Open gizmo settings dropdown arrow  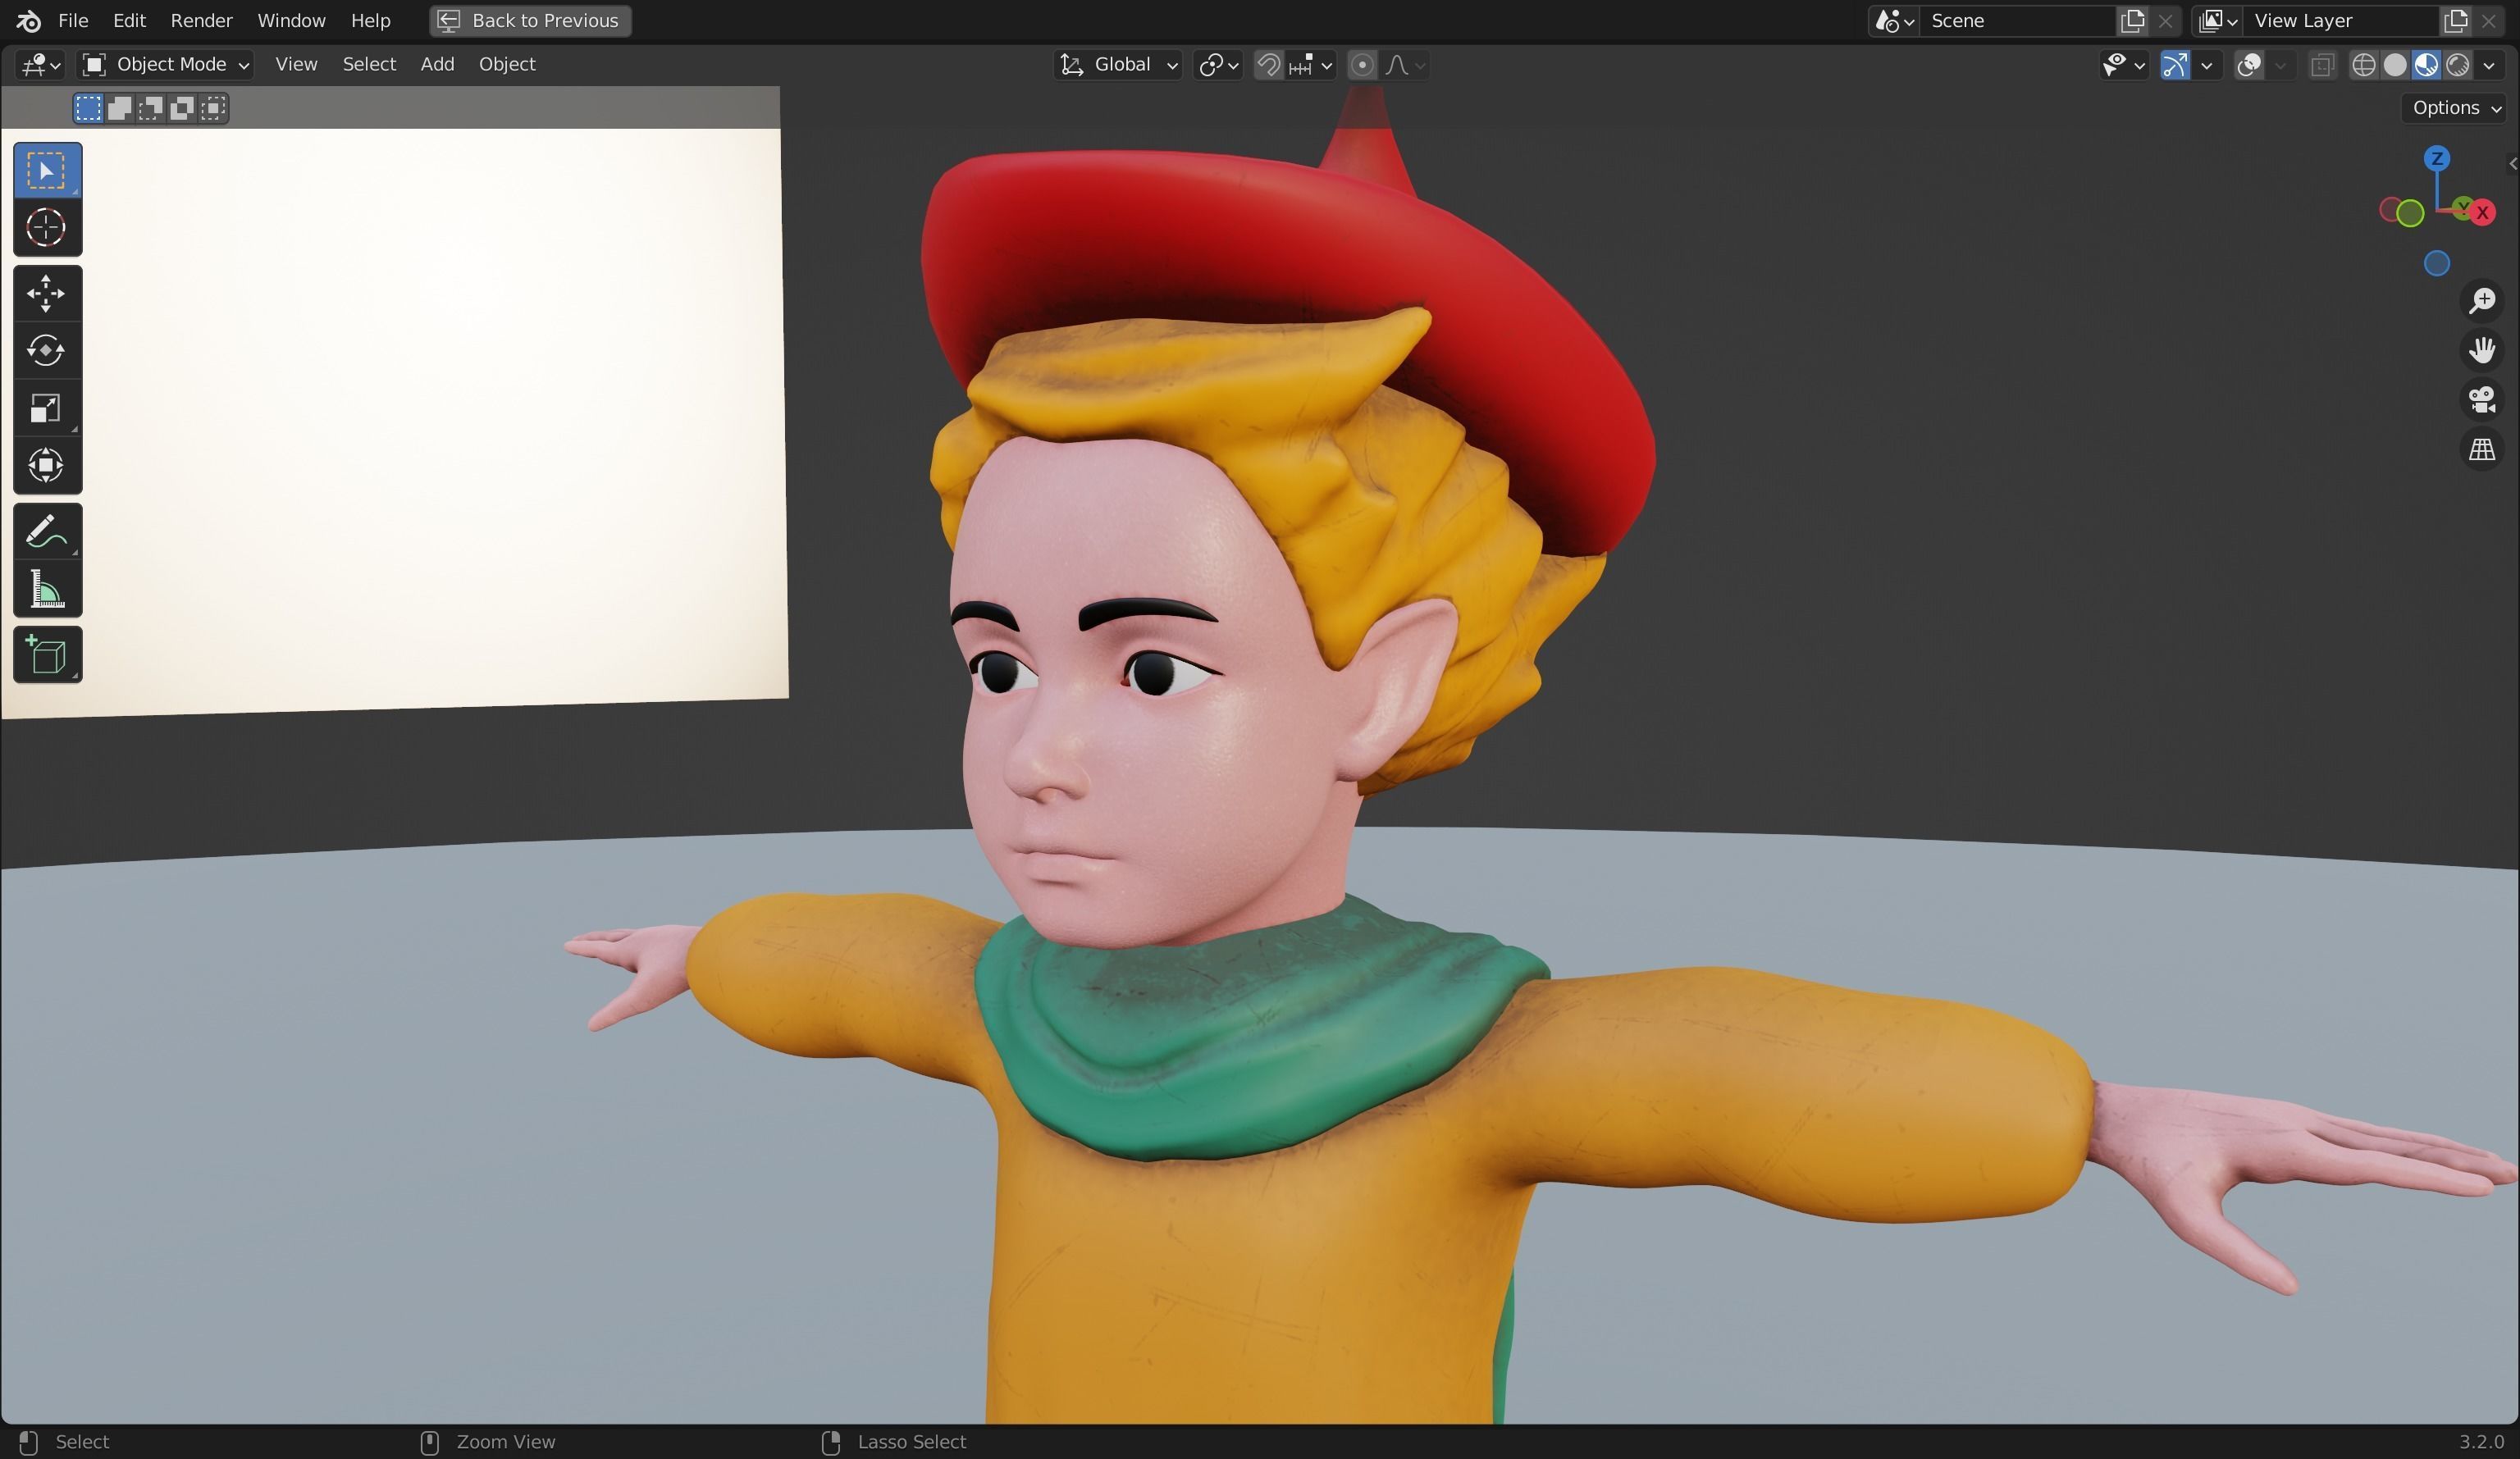point(2206,65)
